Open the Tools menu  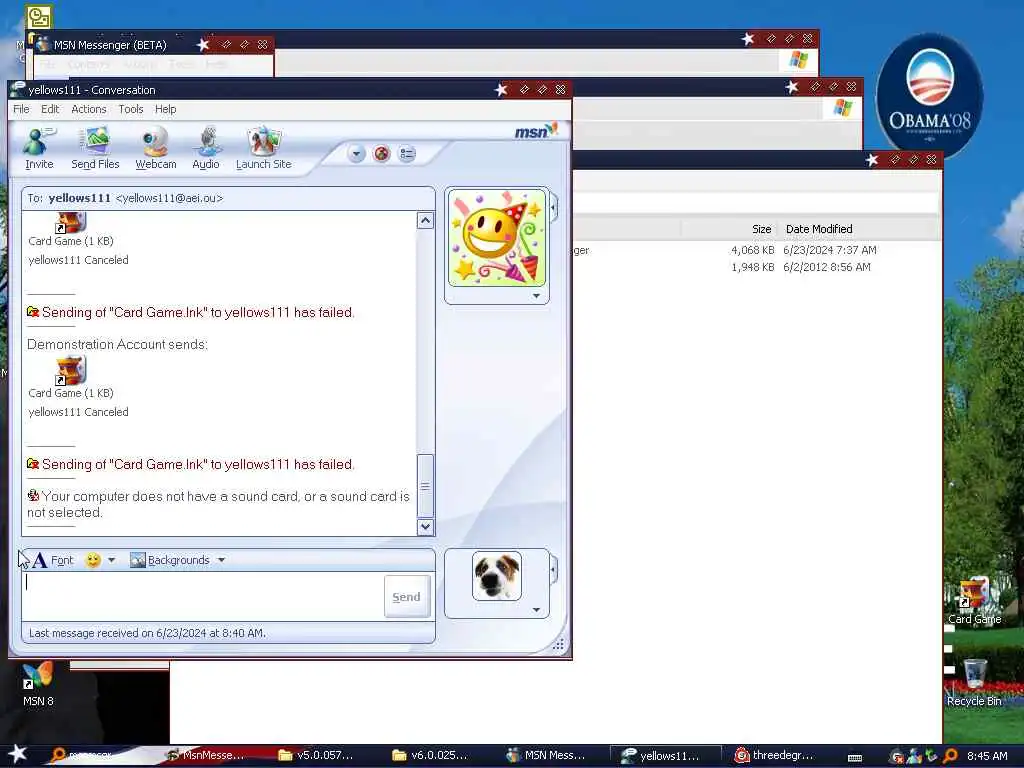pos(131,109)
